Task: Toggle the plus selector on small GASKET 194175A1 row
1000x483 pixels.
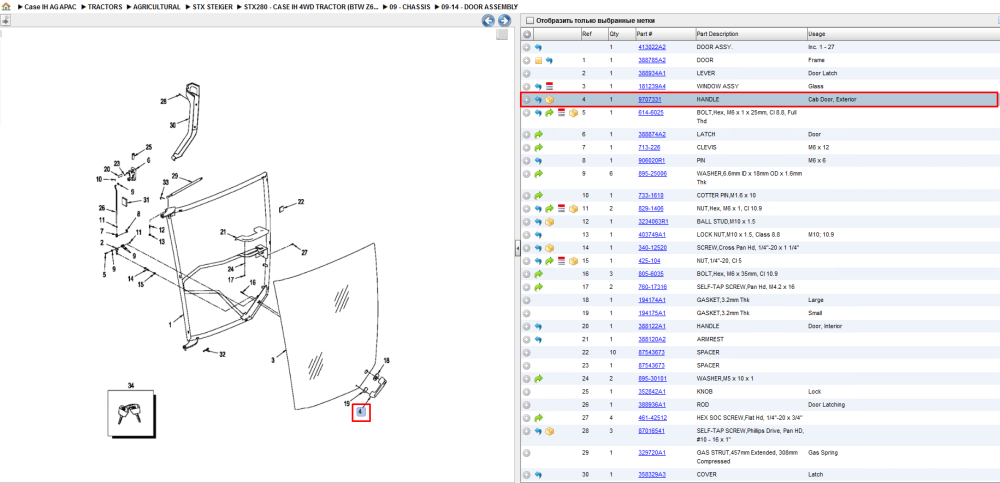Action: [x=527, y=313]
